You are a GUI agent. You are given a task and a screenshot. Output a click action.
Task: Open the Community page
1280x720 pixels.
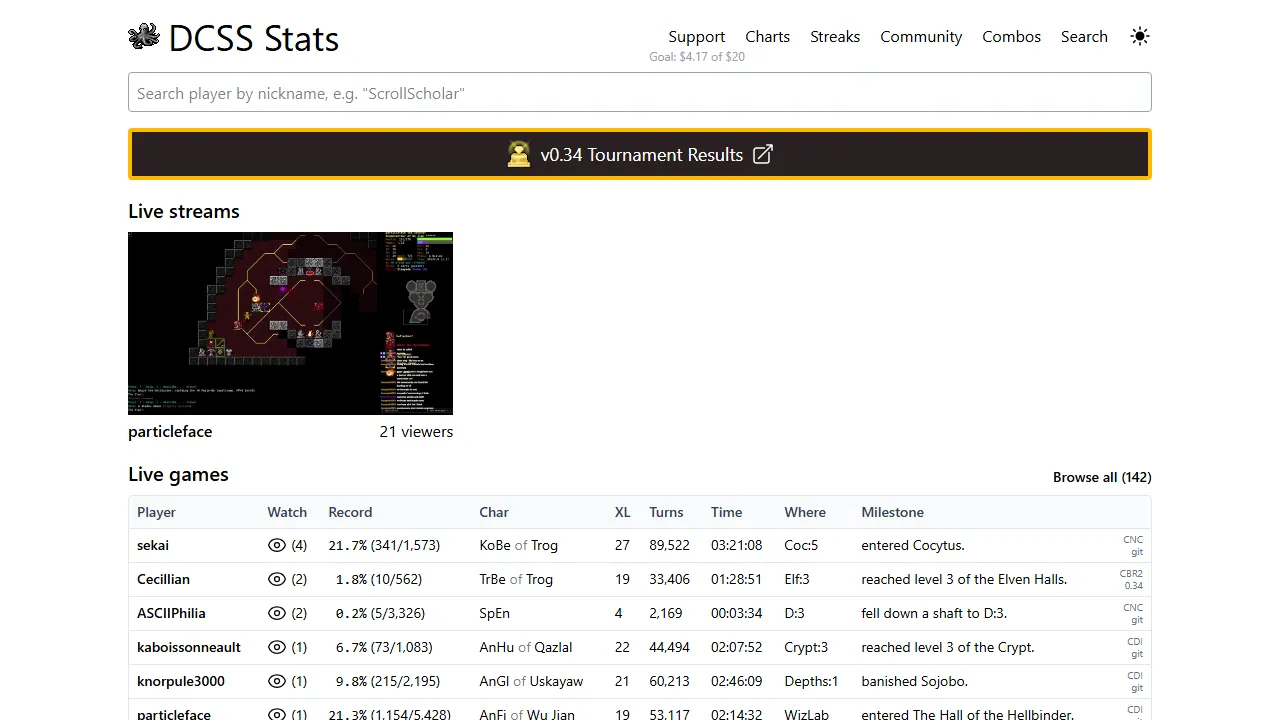point(921,36)
